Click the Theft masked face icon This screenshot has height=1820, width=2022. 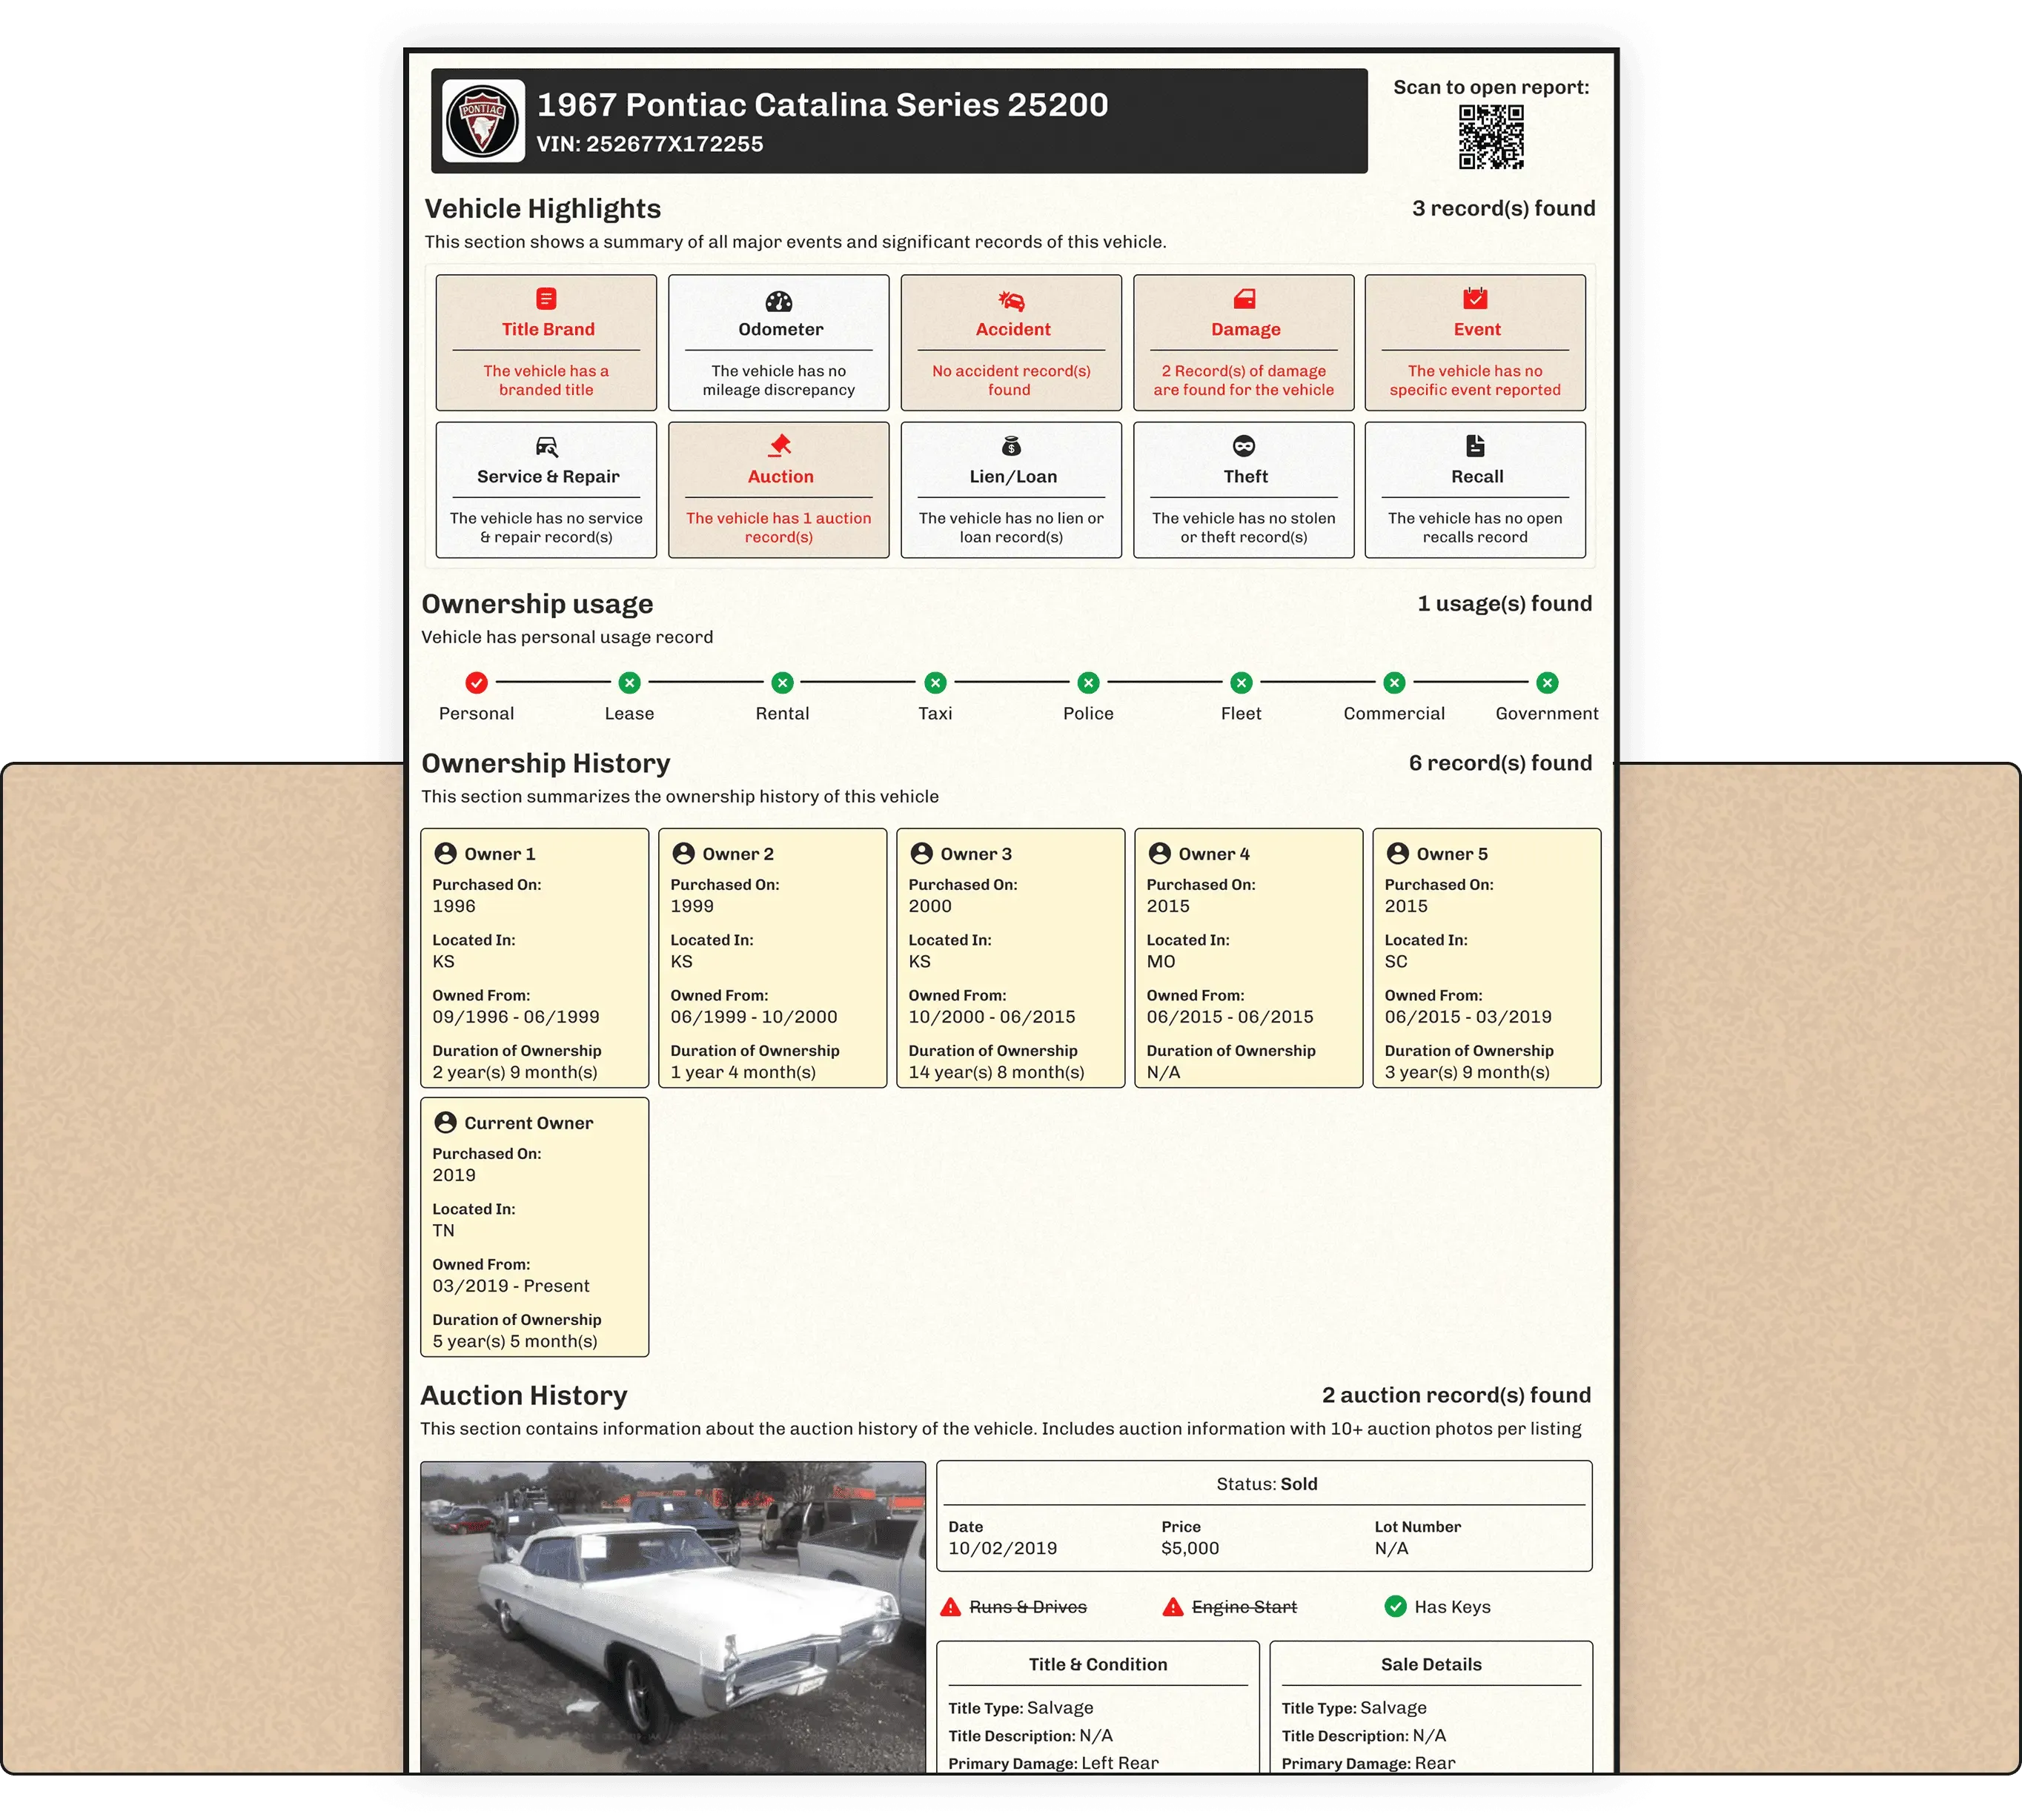click(1243, 446)
